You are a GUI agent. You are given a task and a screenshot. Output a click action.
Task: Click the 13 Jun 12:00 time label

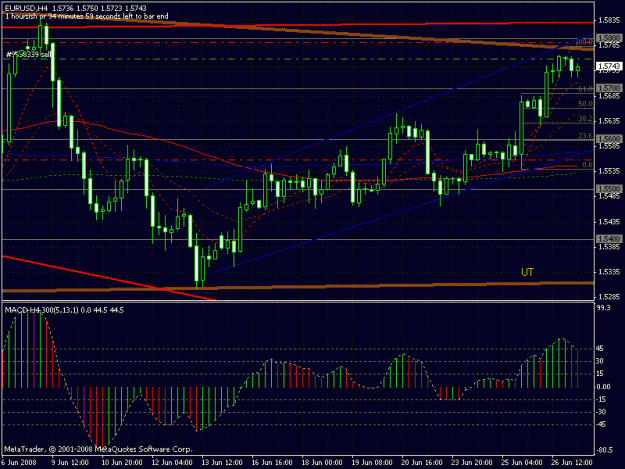pyautogui.click(x=222, y=463)
